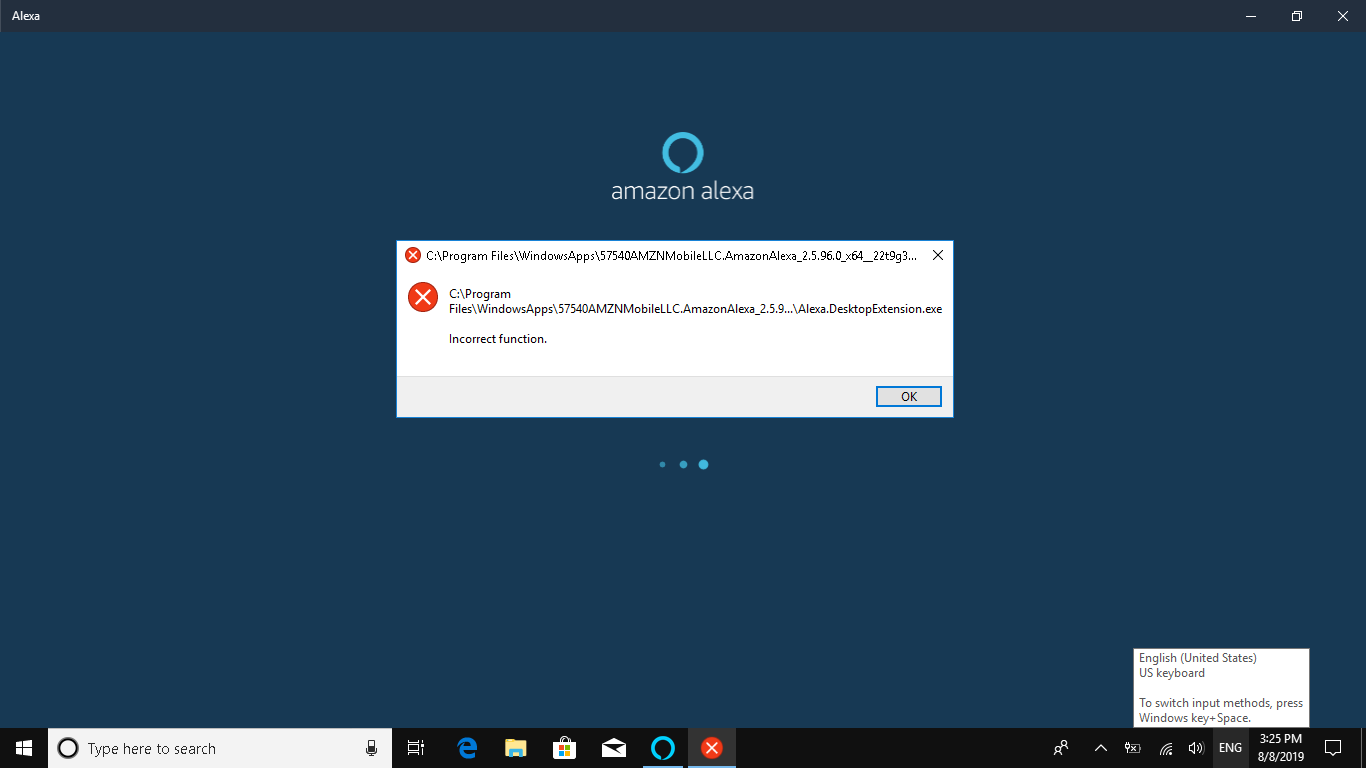Restore down the Alexa window
The image size is (1366, 768).
1297,16
